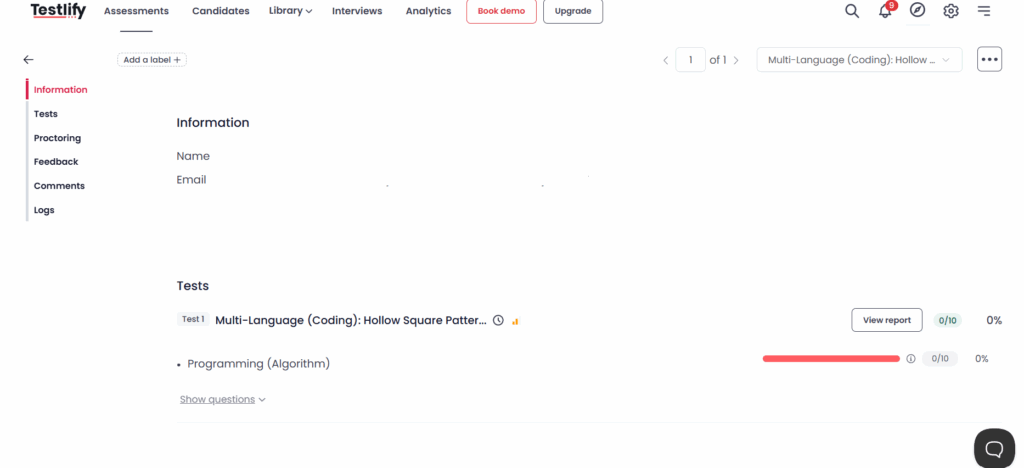
Task: Click the gray 0/10 score badge
Action: point(940,358)
